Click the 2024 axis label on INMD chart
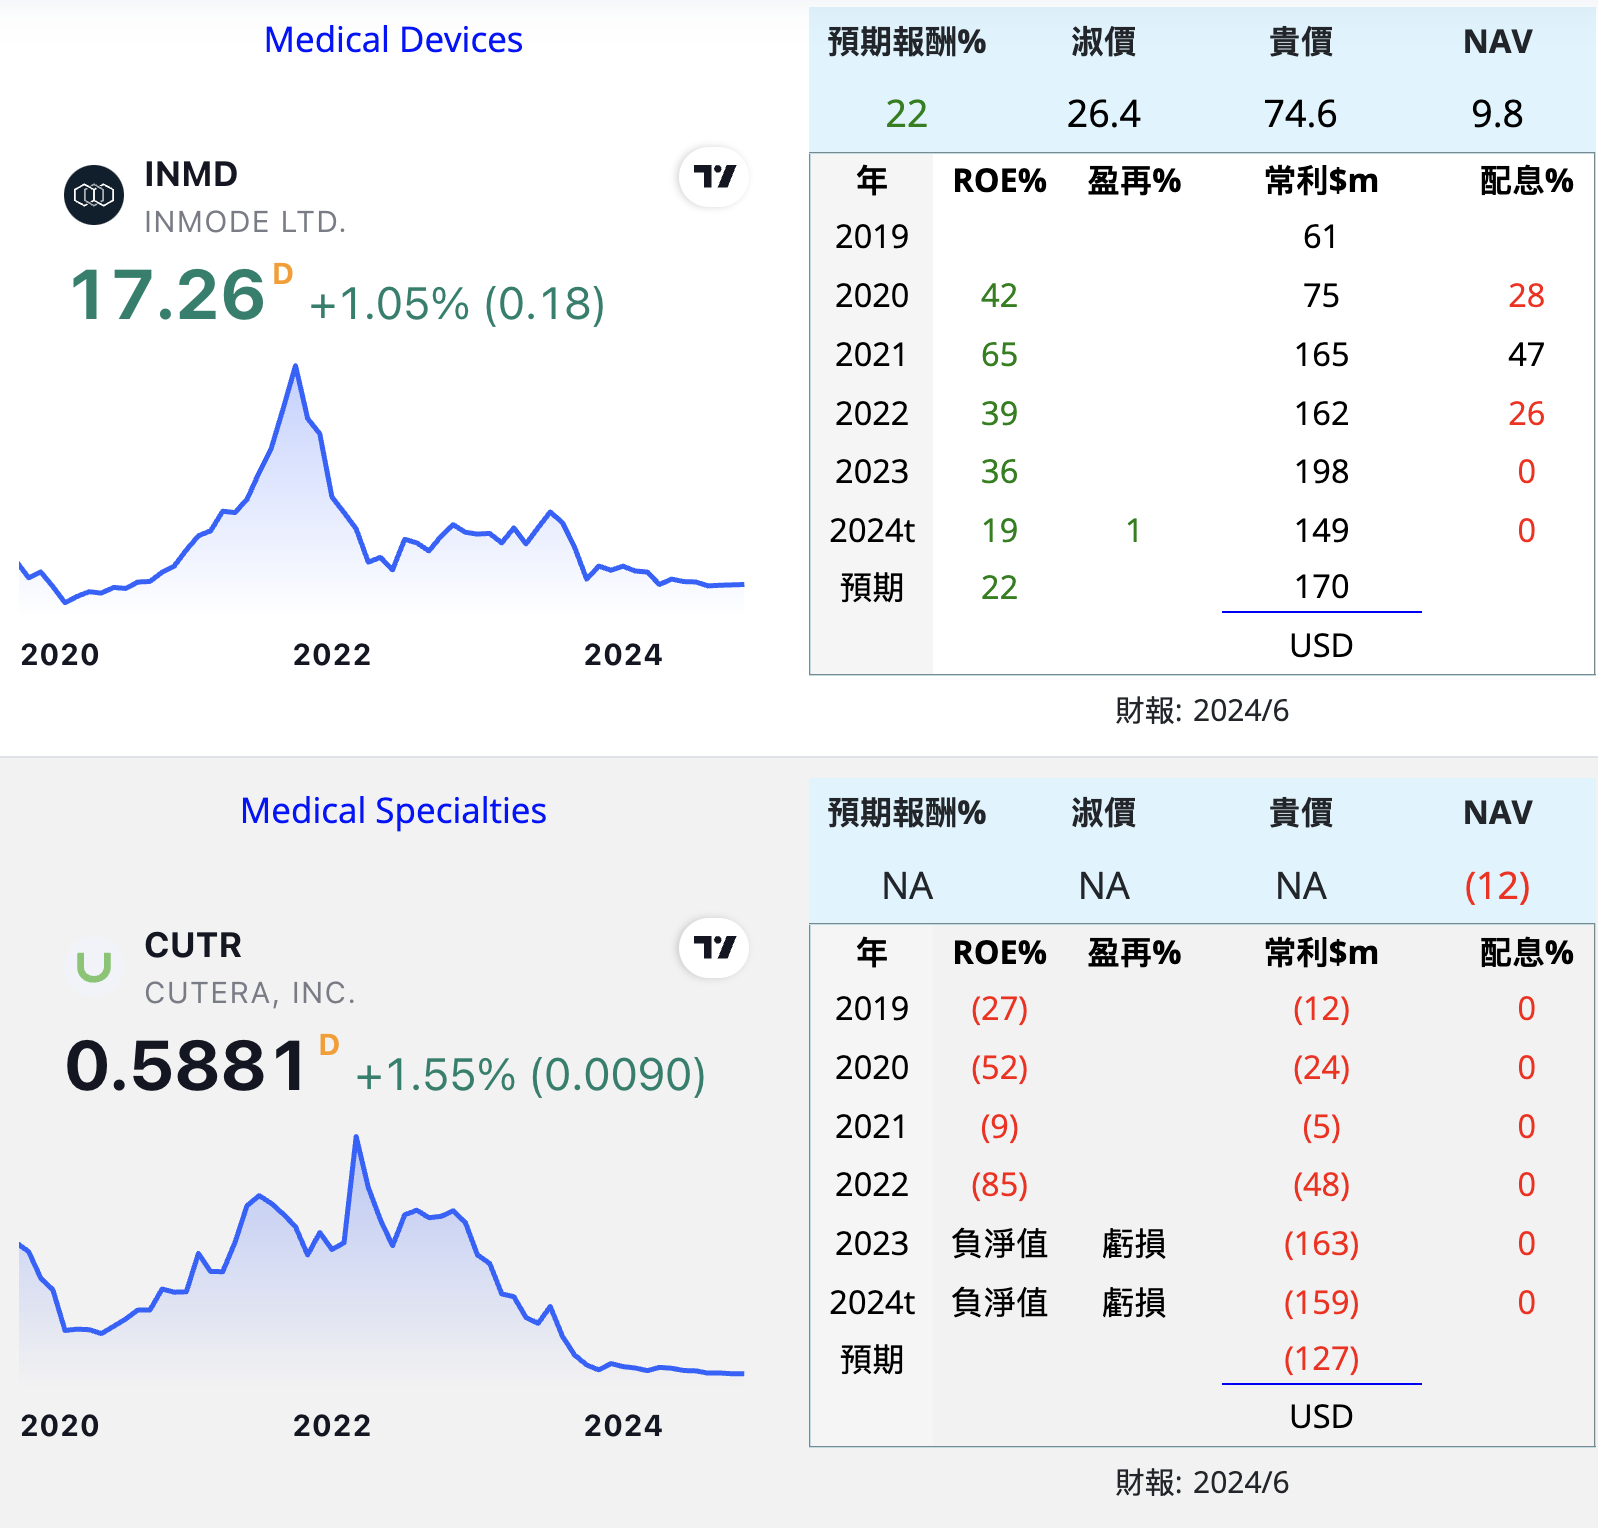Image resolution: width=1598 pixels, height=1528 pixels. (x=623, y=655)
